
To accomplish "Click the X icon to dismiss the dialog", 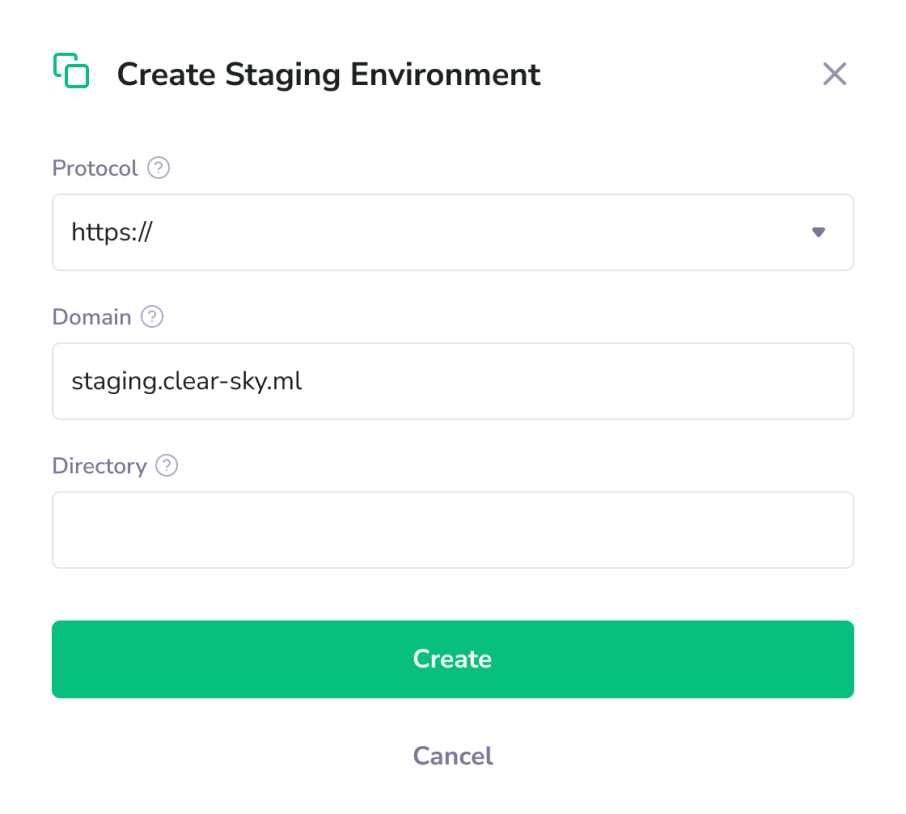I will (835, 73).
